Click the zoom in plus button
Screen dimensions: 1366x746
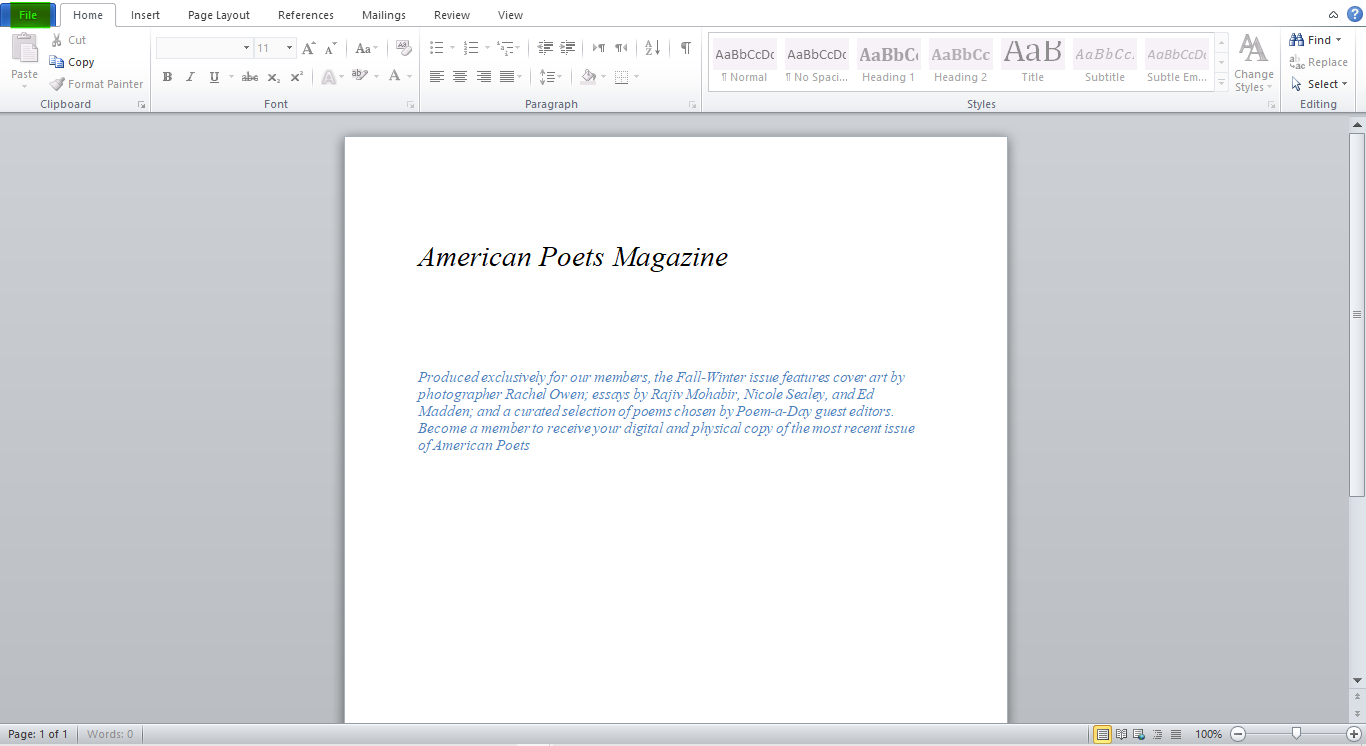click(1354, 734)
